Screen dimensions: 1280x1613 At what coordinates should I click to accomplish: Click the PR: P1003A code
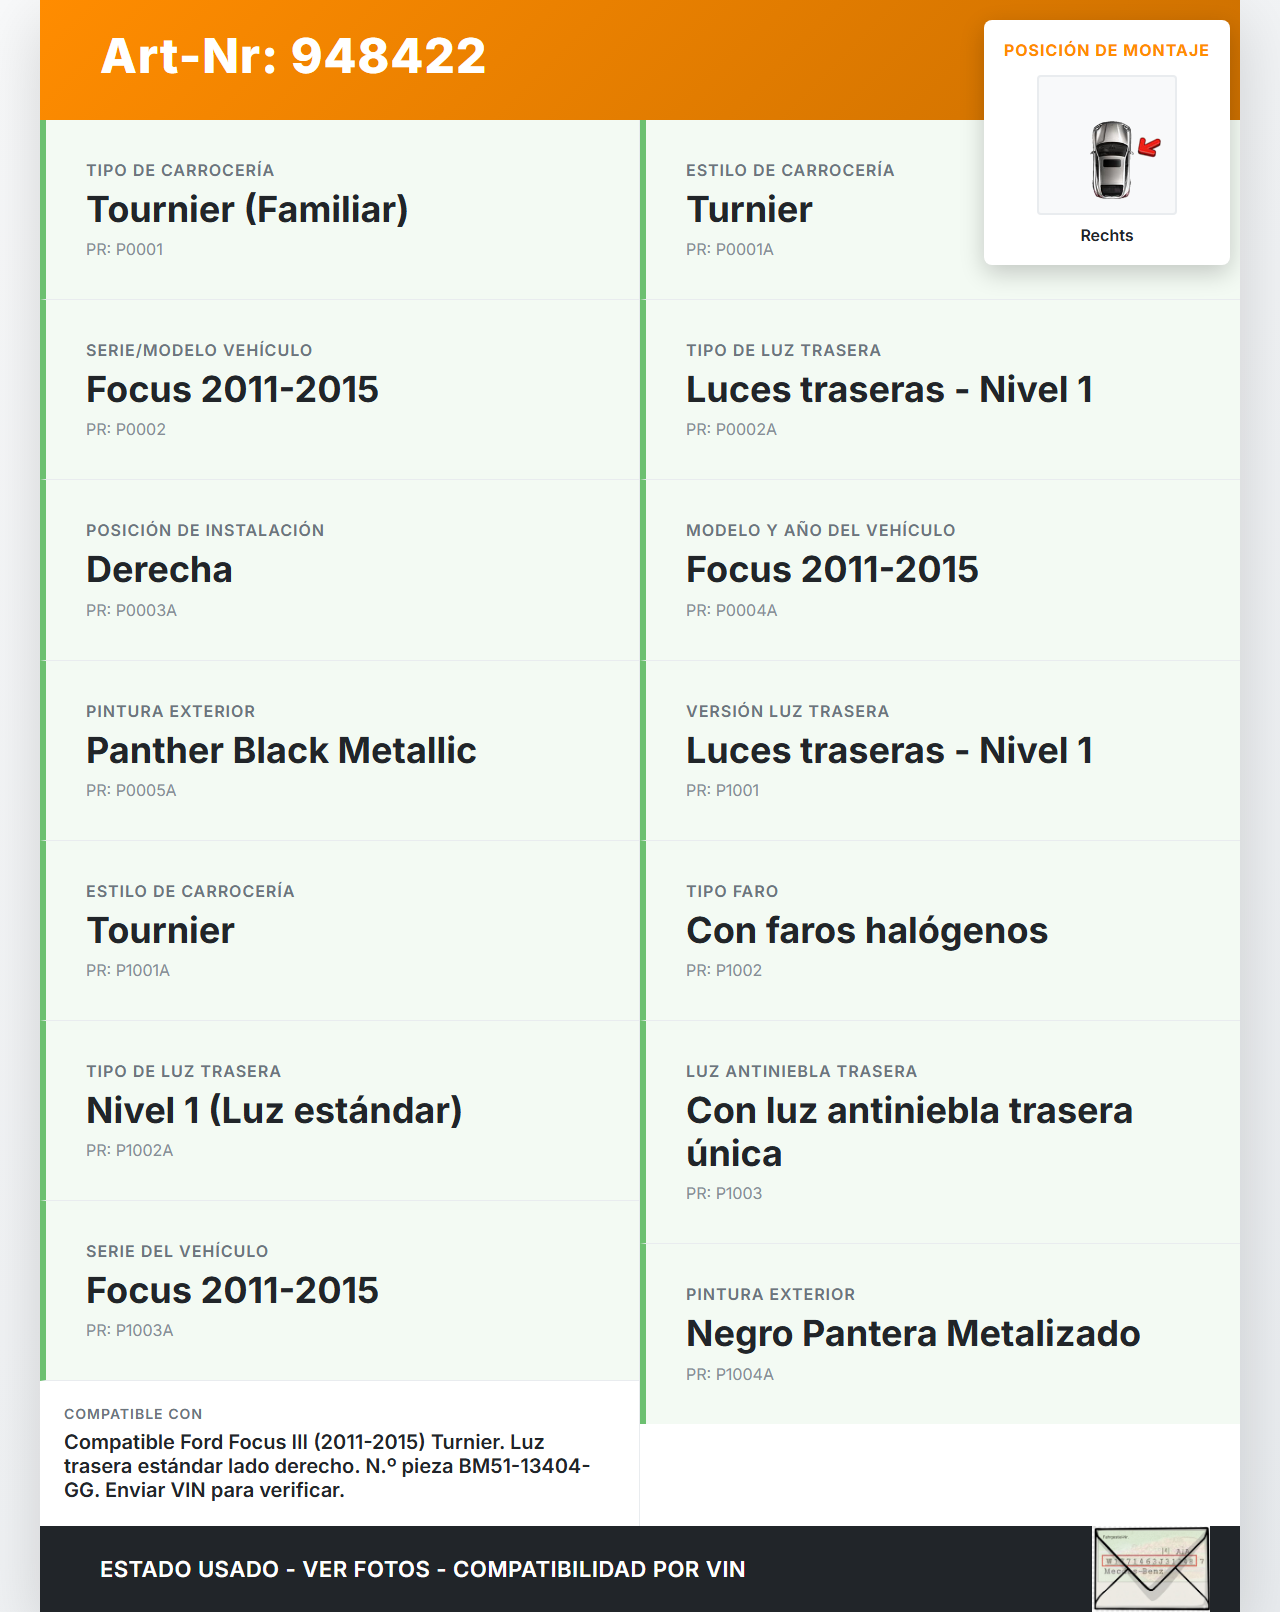click(130, 1331)
